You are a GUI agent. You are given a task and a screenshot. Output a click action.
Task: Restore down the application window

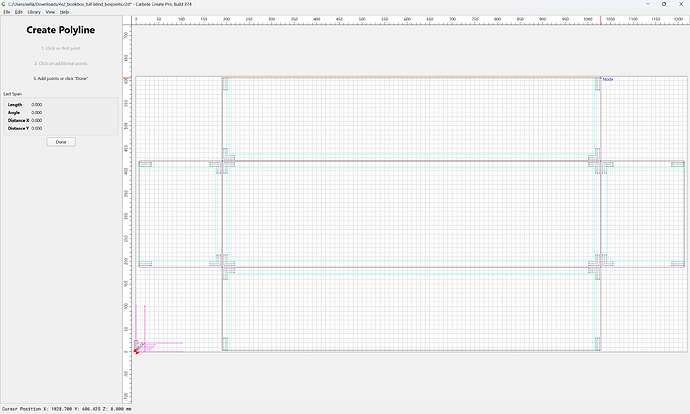(664, 4)
